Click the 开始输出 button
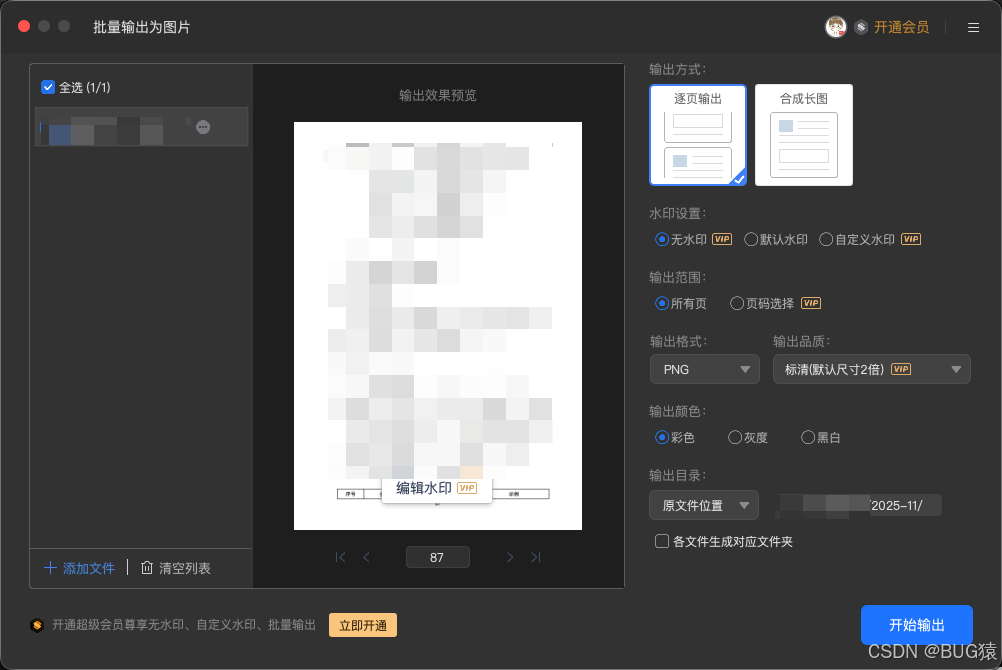 coord(916,624)
